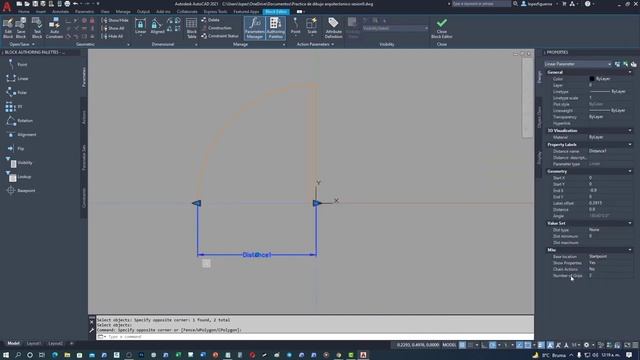The height and width of the screenshot is (360, 640).
Task: Open the Insert ribbon tab
Action: [x=41, y=12]
